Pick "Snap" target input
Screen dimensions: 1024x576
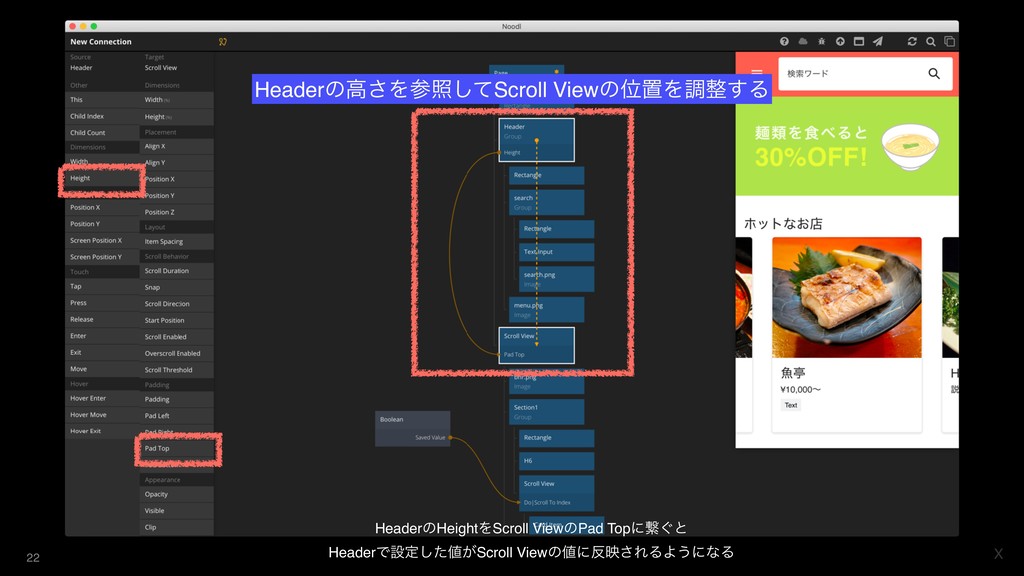pyautogui.click(x=176, y=287)
